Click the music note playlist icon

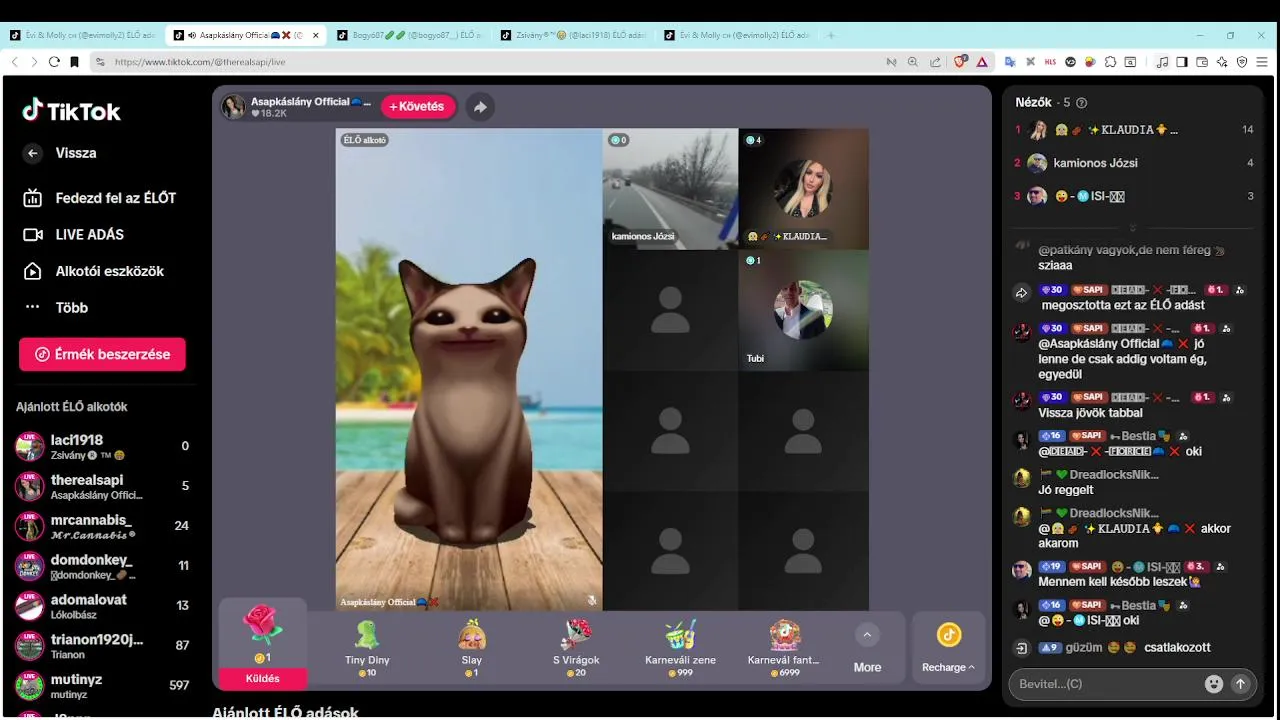pyautogui.click(x=1162, y=62)
